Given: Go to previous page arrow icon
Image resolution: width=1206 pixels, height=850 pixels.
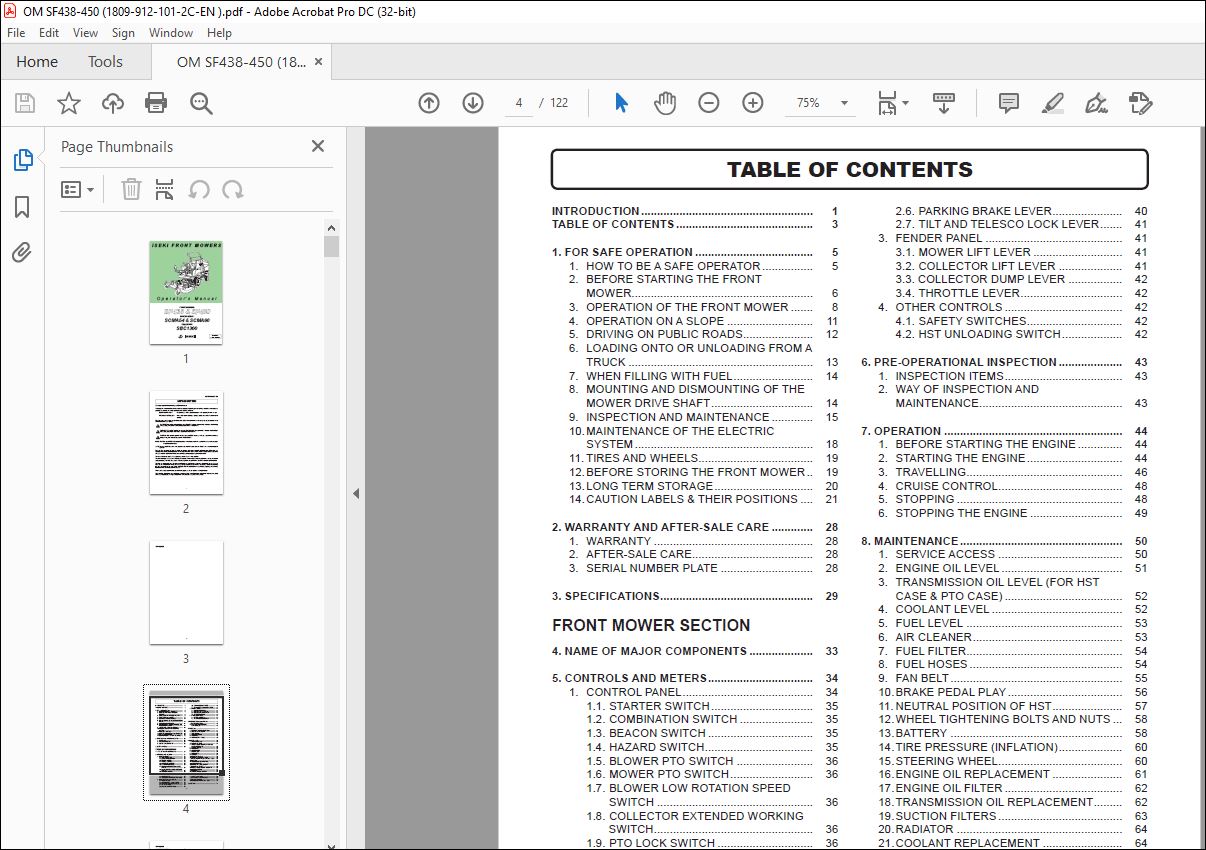Looking at the screenshot, I should 429,103.
